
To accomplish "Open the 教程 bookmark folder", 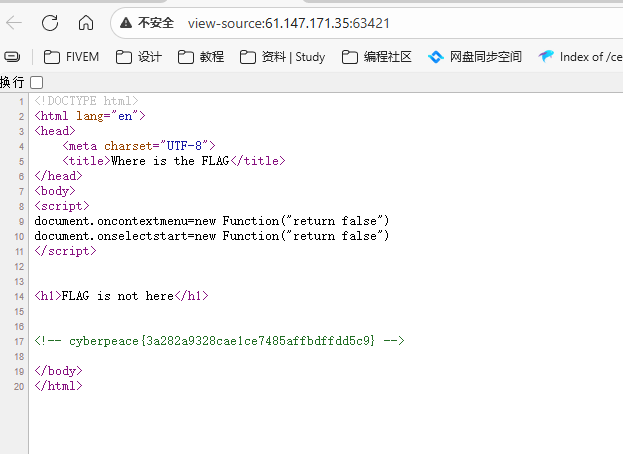I will click(x=201, y=57).
